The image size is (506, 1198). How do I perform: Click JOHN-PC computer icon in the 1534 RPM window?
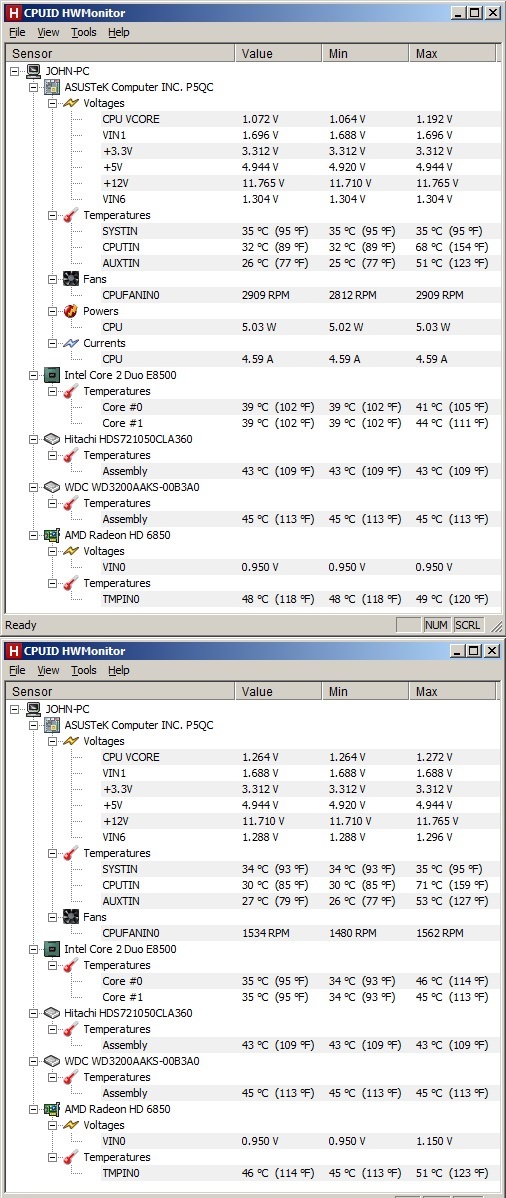coord(34,709)
